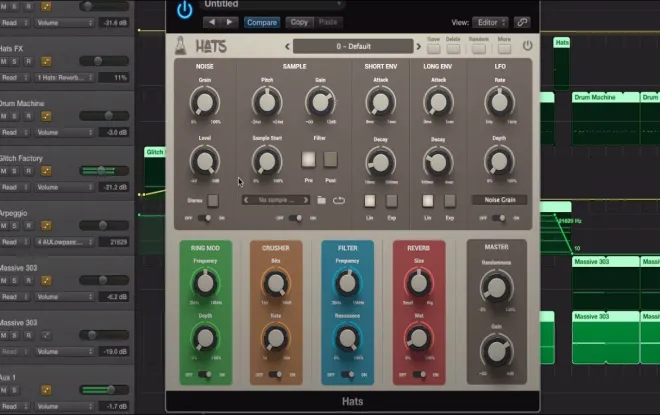Screen dimensions: 660x415
Task: Open Arpeggio '4 AULowpass' parameter dropdown
Action: (x=64, y=242)
